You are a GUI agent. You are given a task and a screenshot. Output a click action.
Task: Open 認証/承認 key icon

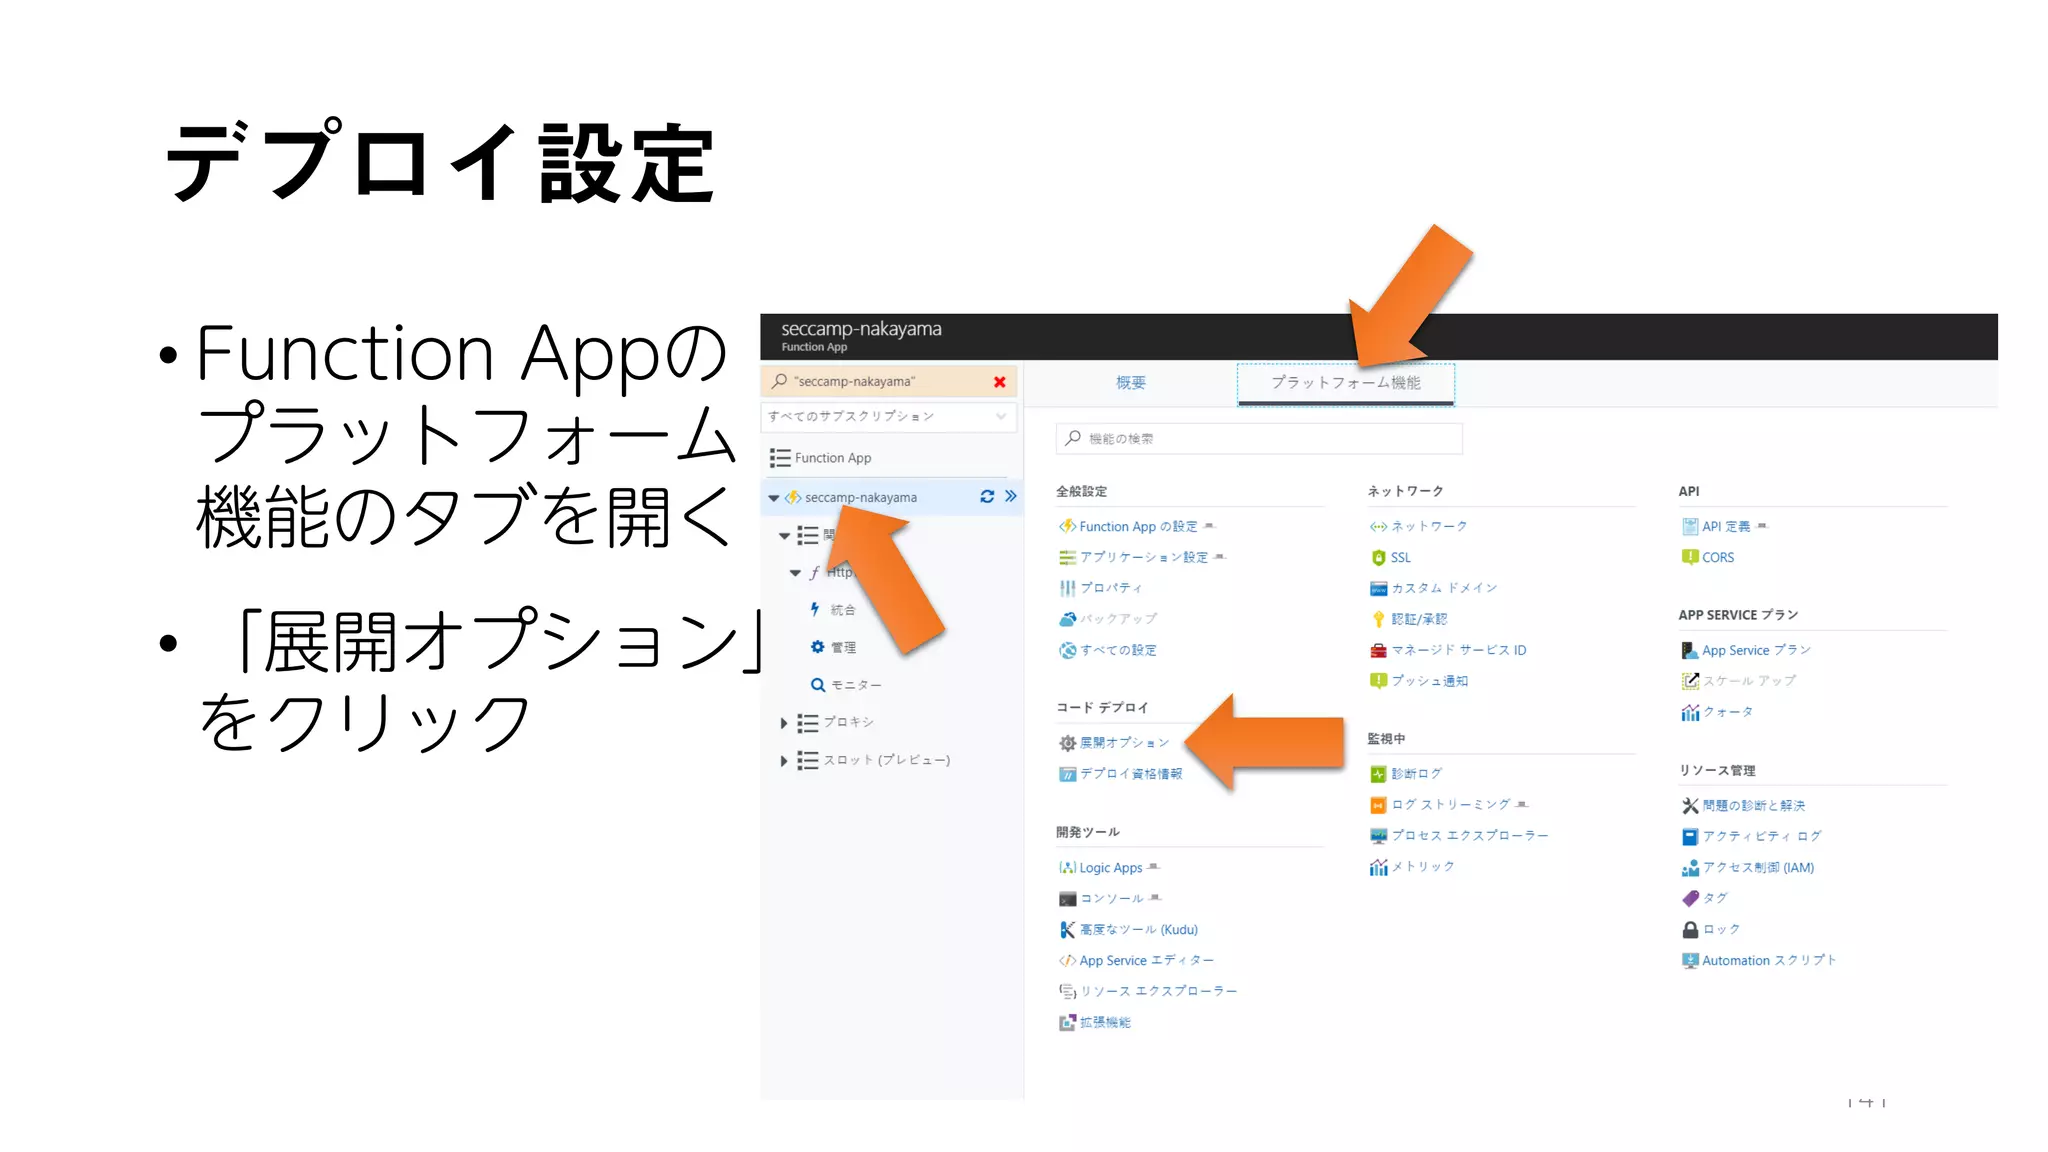(1378, 619)
